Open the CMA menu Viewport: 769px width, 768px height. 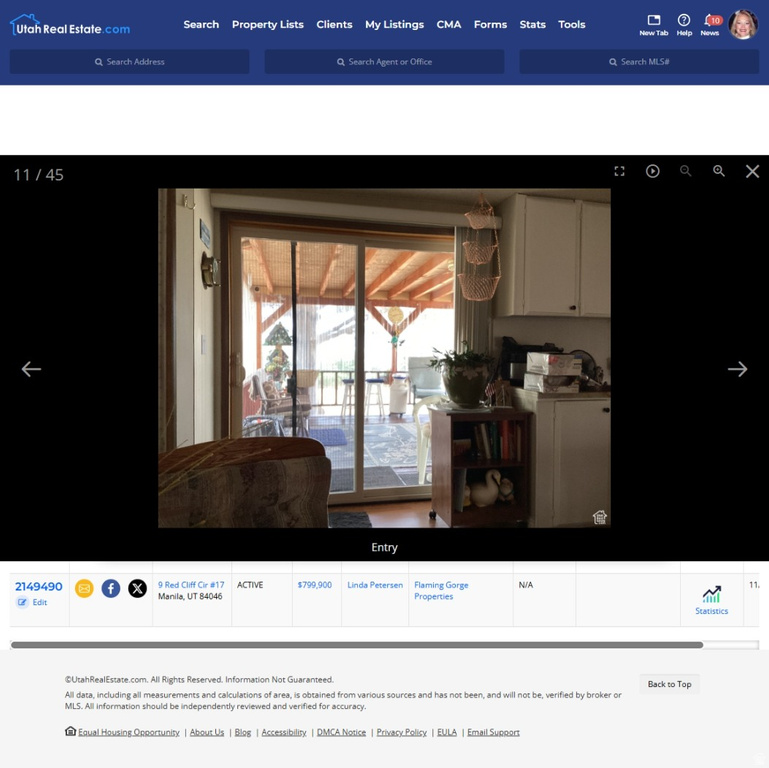(x=449, y=24)
